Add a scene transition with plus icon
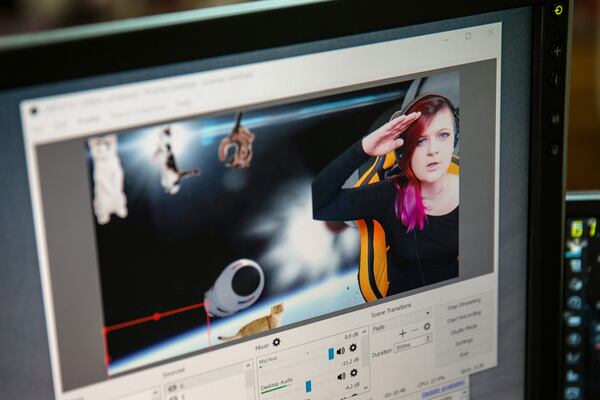 point(403,333)
